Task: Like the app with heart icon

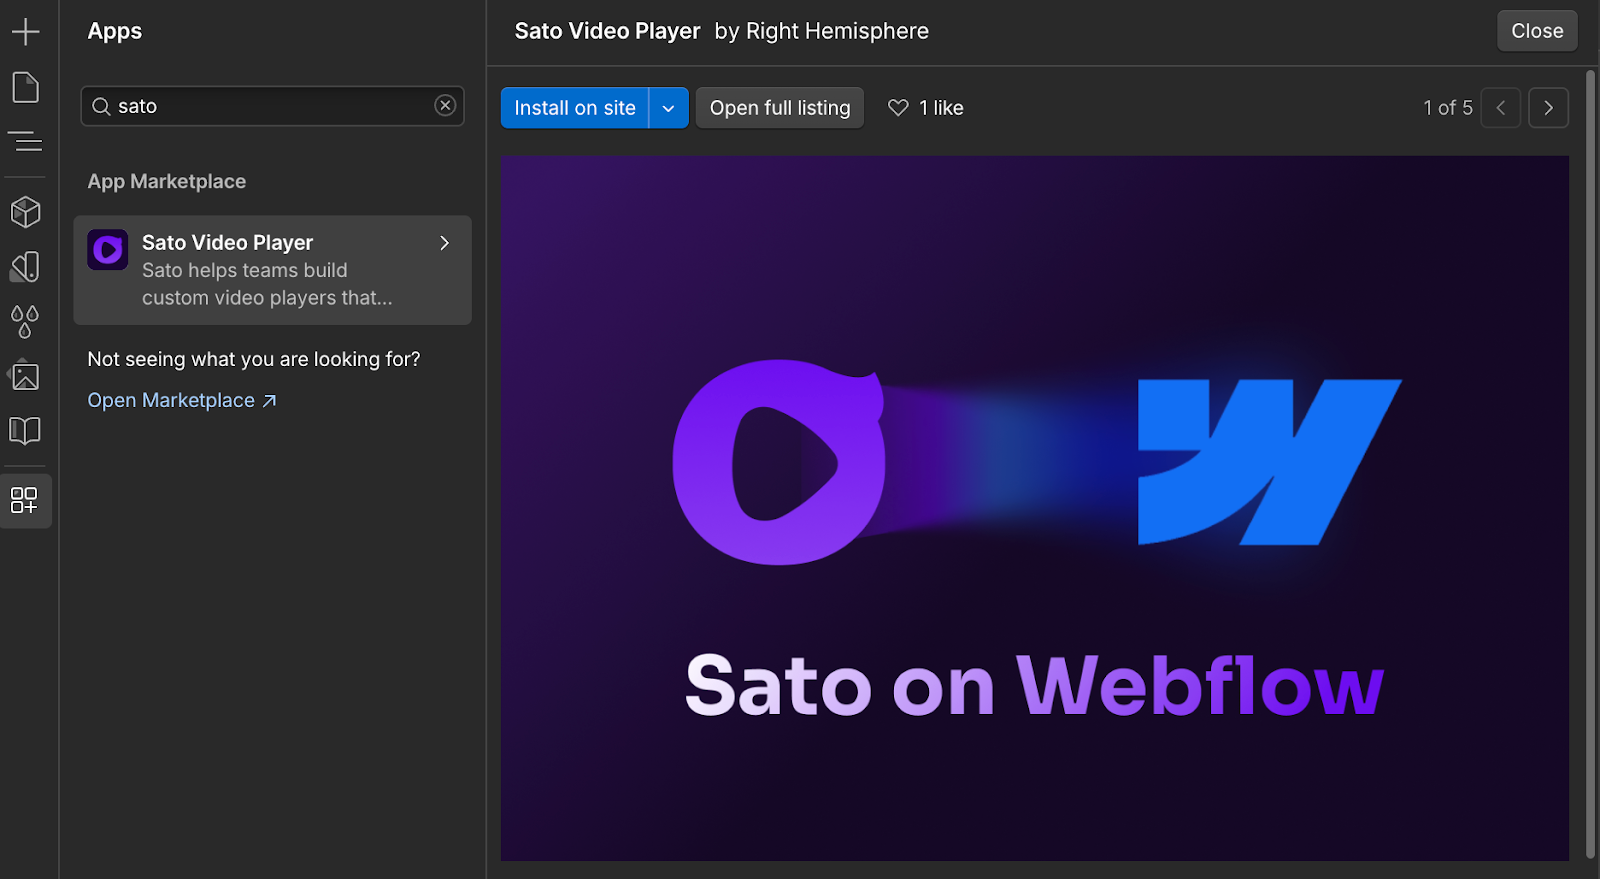Action: coord(898,108)
